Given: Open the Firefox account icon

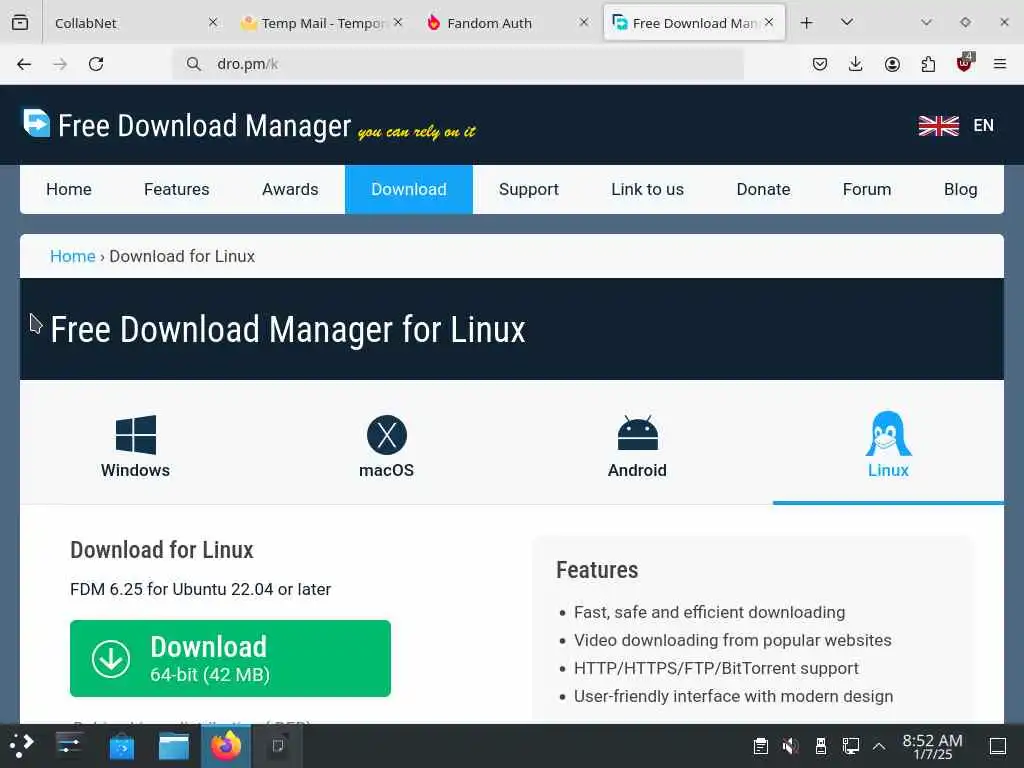Looking at the screenshot, I should pyautogui.click(x=892, y=64).
